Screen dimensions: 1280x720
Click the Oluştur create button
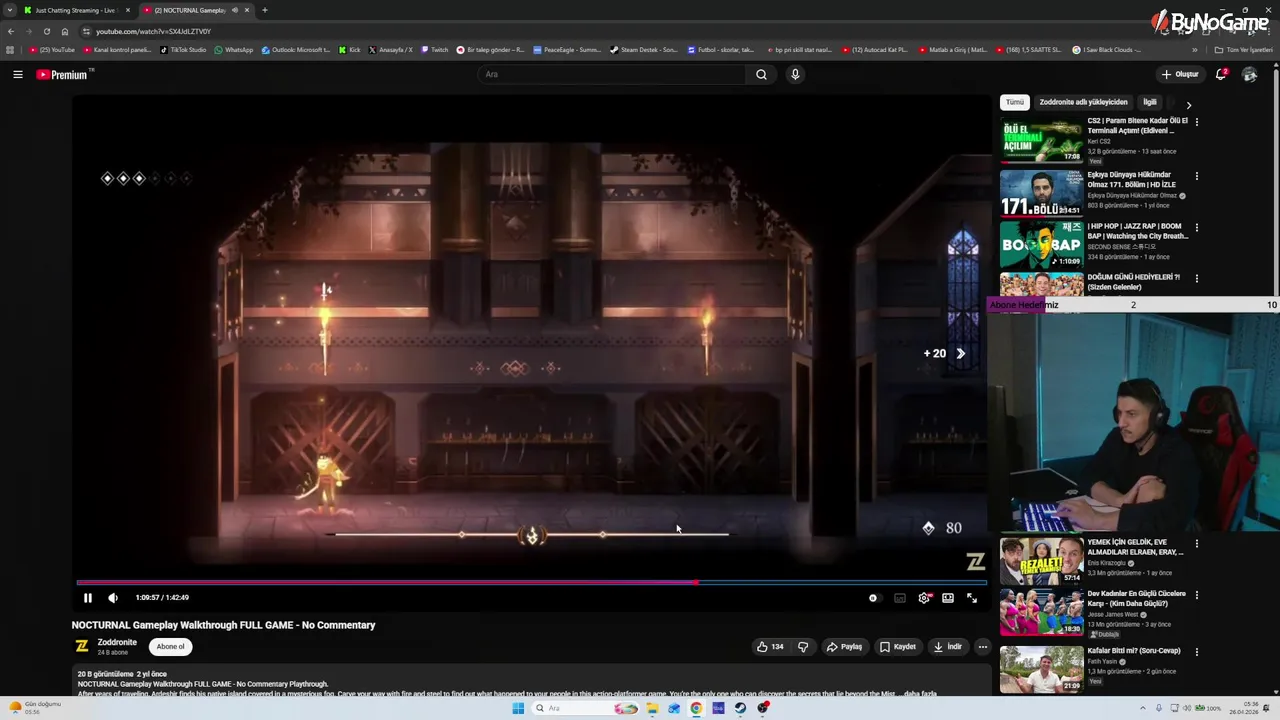1180,74
